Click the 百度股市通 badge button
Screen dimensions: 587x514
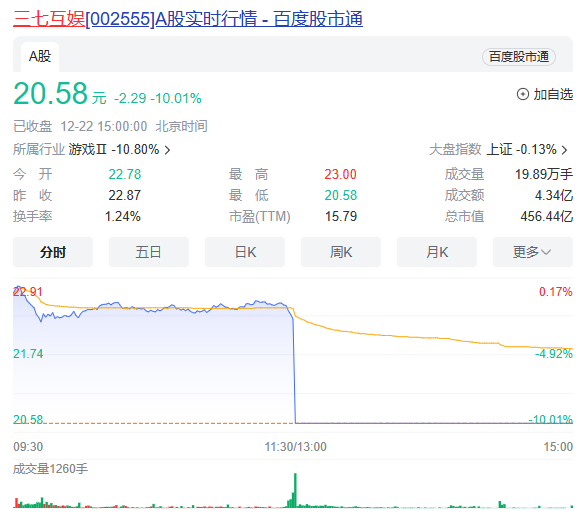point(518,57)
